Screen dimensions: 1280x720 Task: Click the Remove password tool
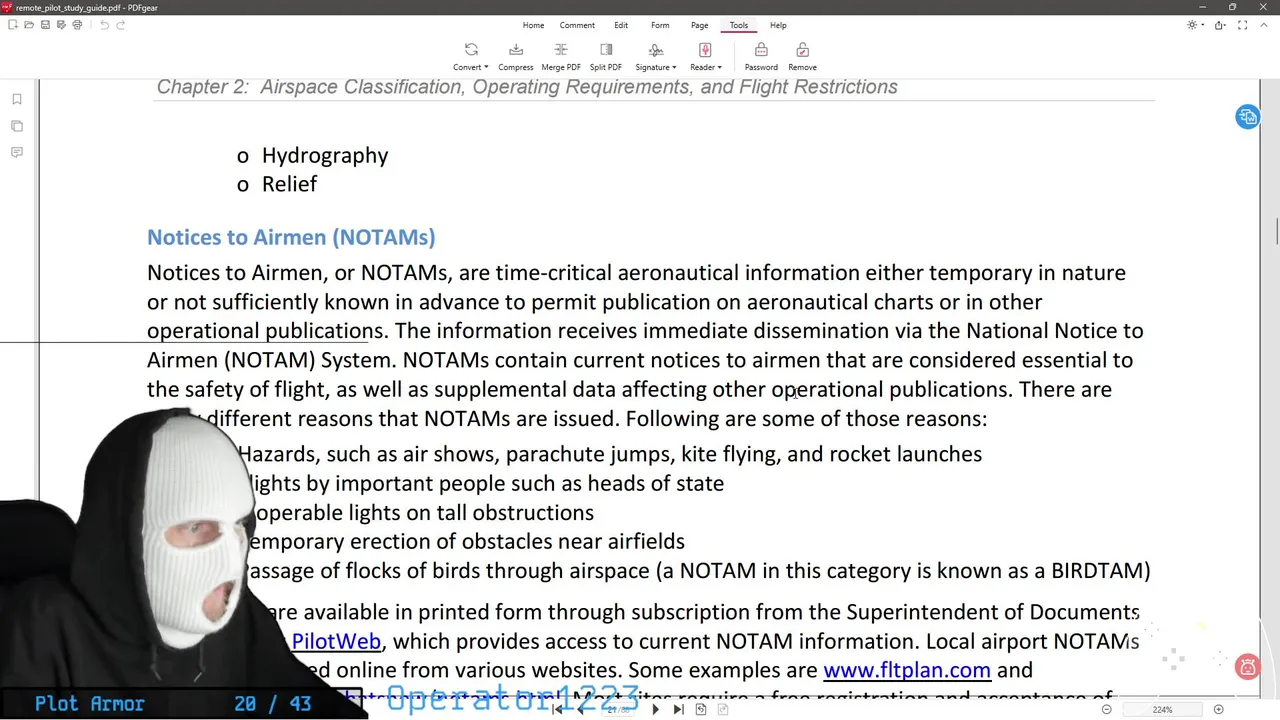802,57
